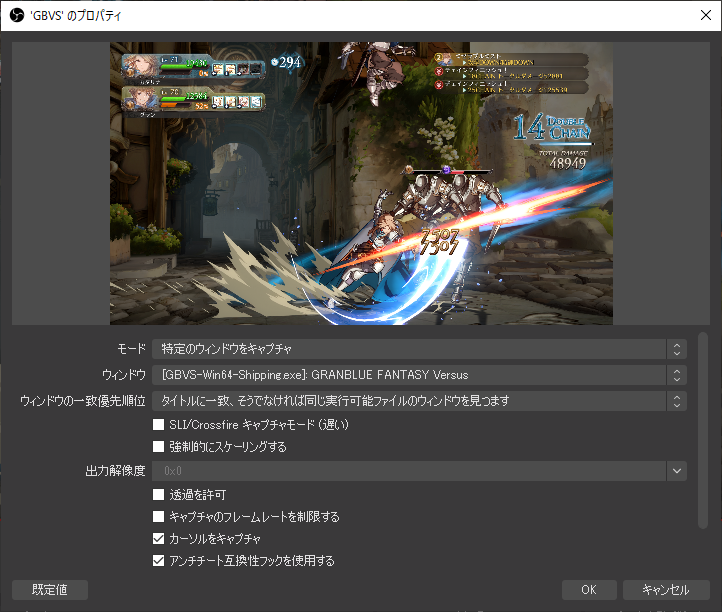The width and height of the screenshot is (722, 612).
Task: Open the ウィンドウの一致優先順位 dropdown
Action: (x=419, y=401)
